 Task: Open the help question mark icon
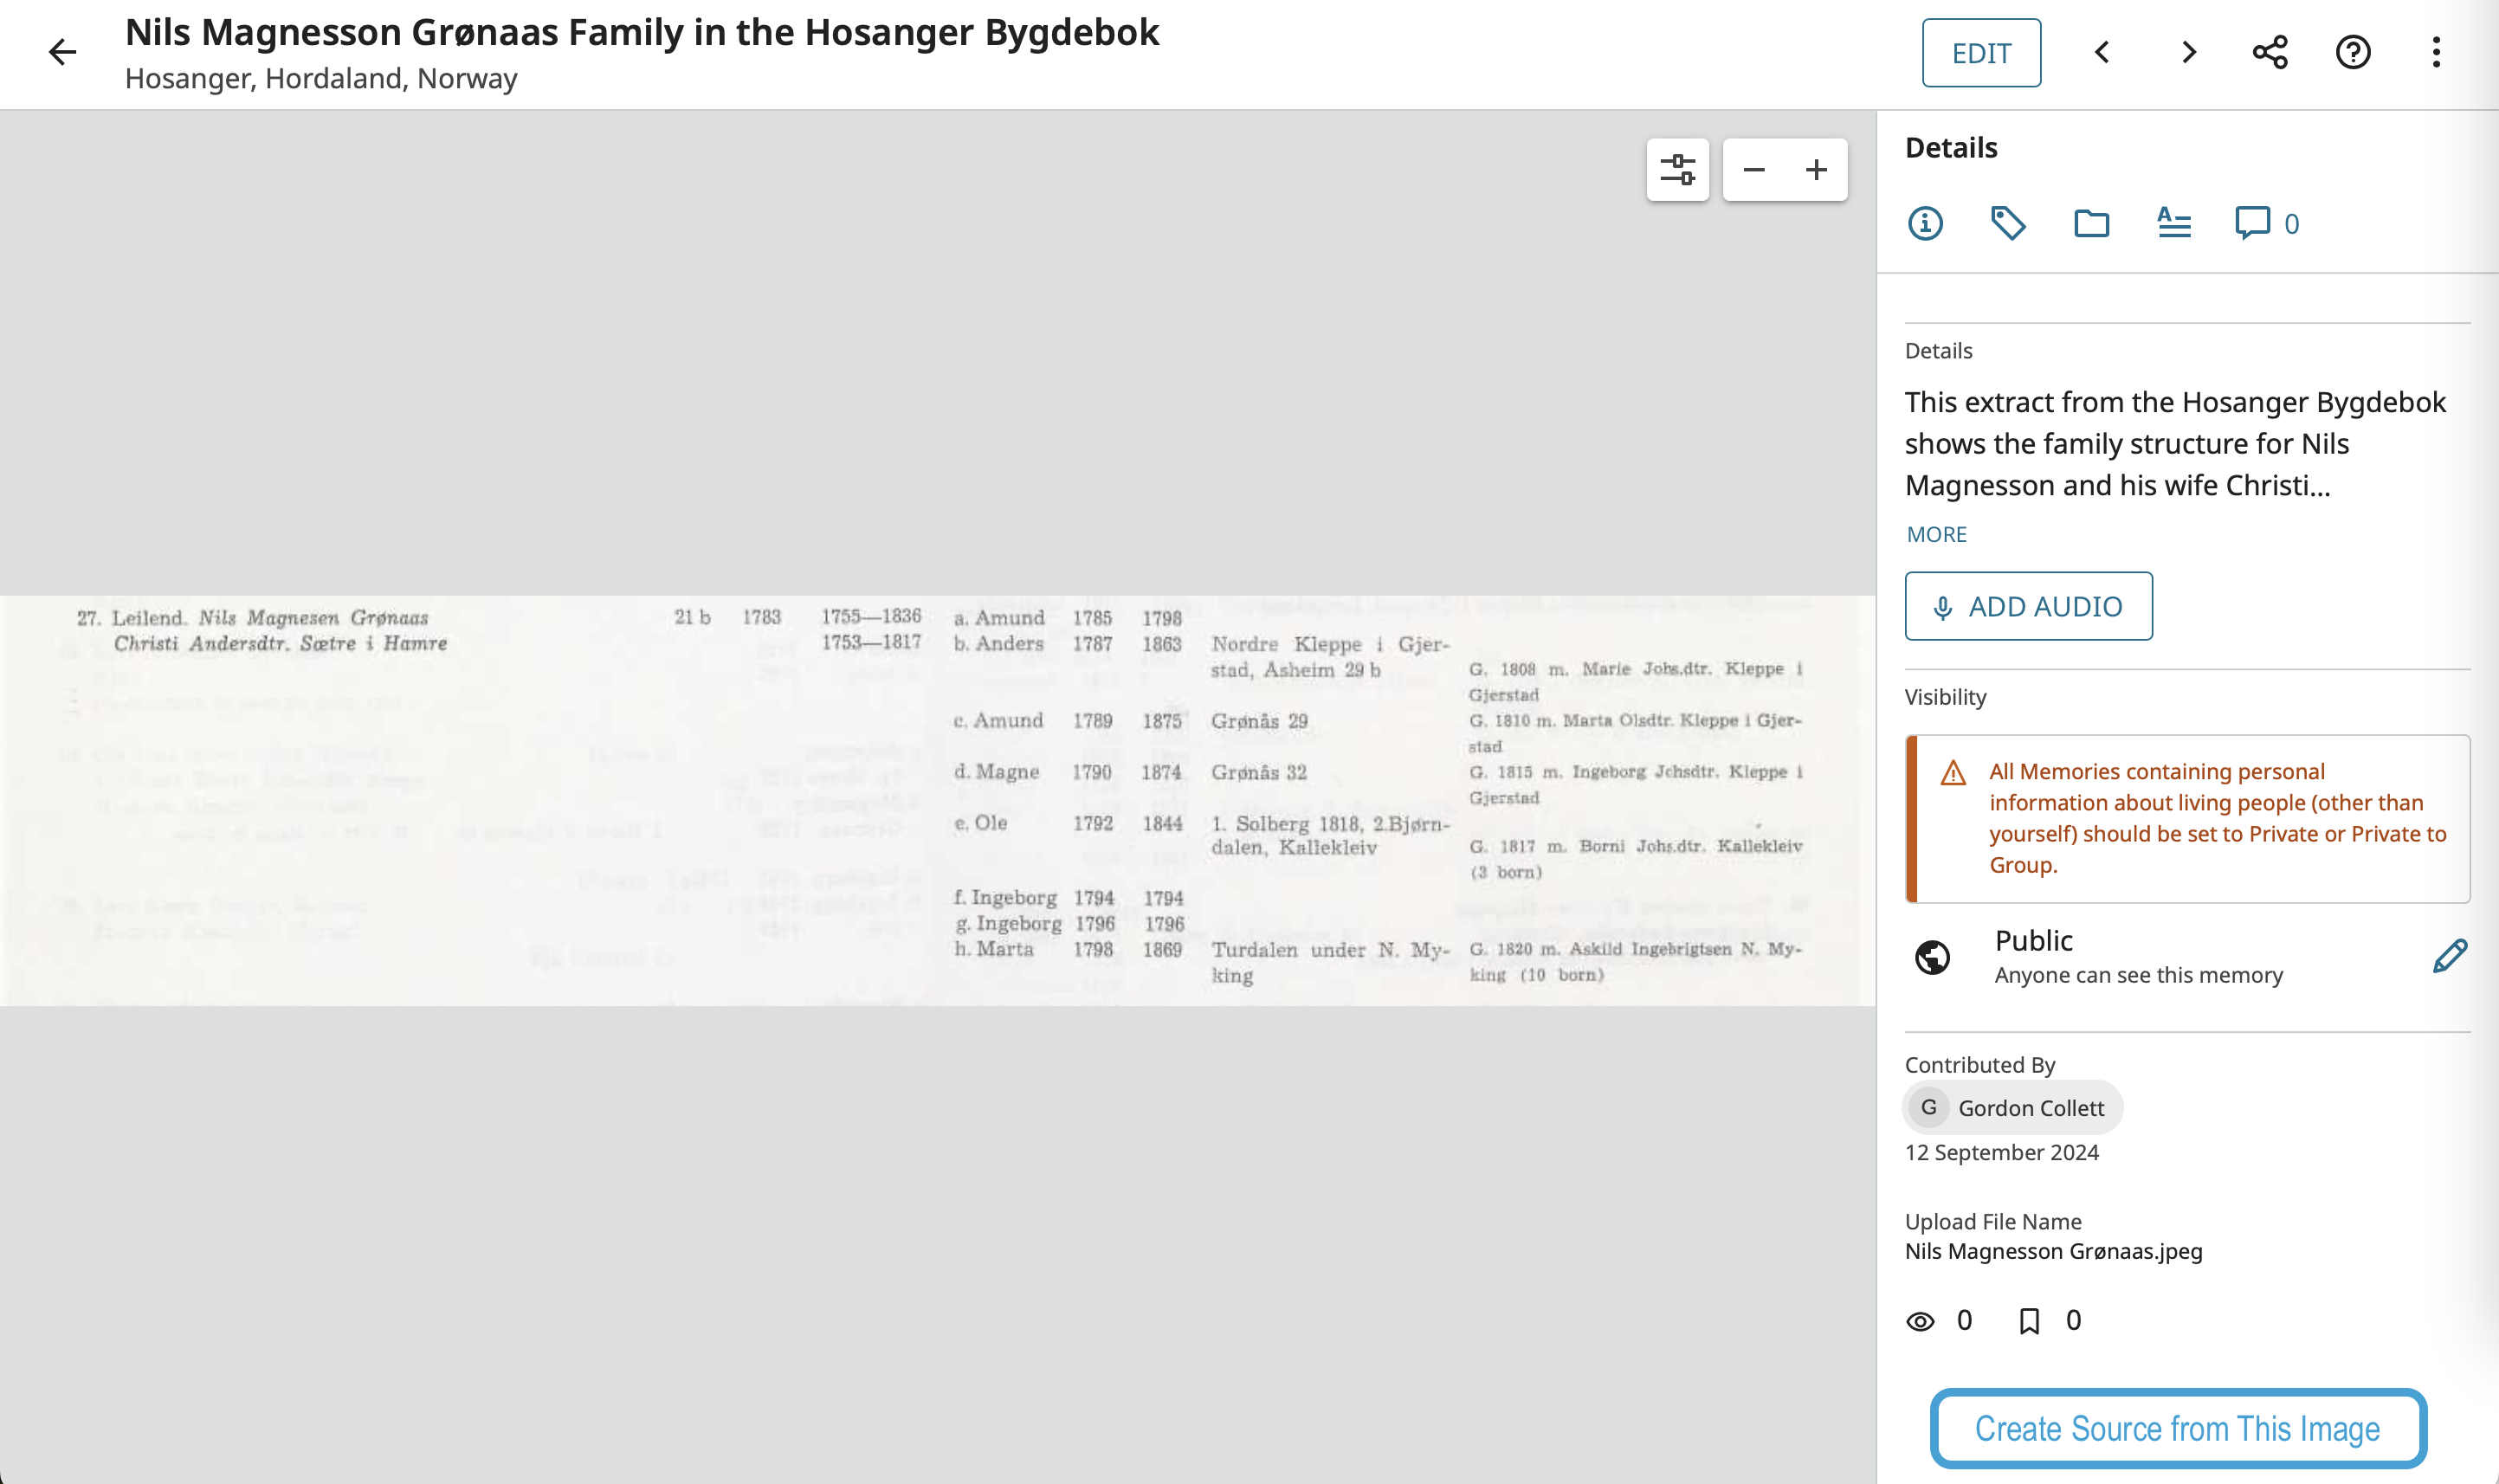tap(2352, 52)
